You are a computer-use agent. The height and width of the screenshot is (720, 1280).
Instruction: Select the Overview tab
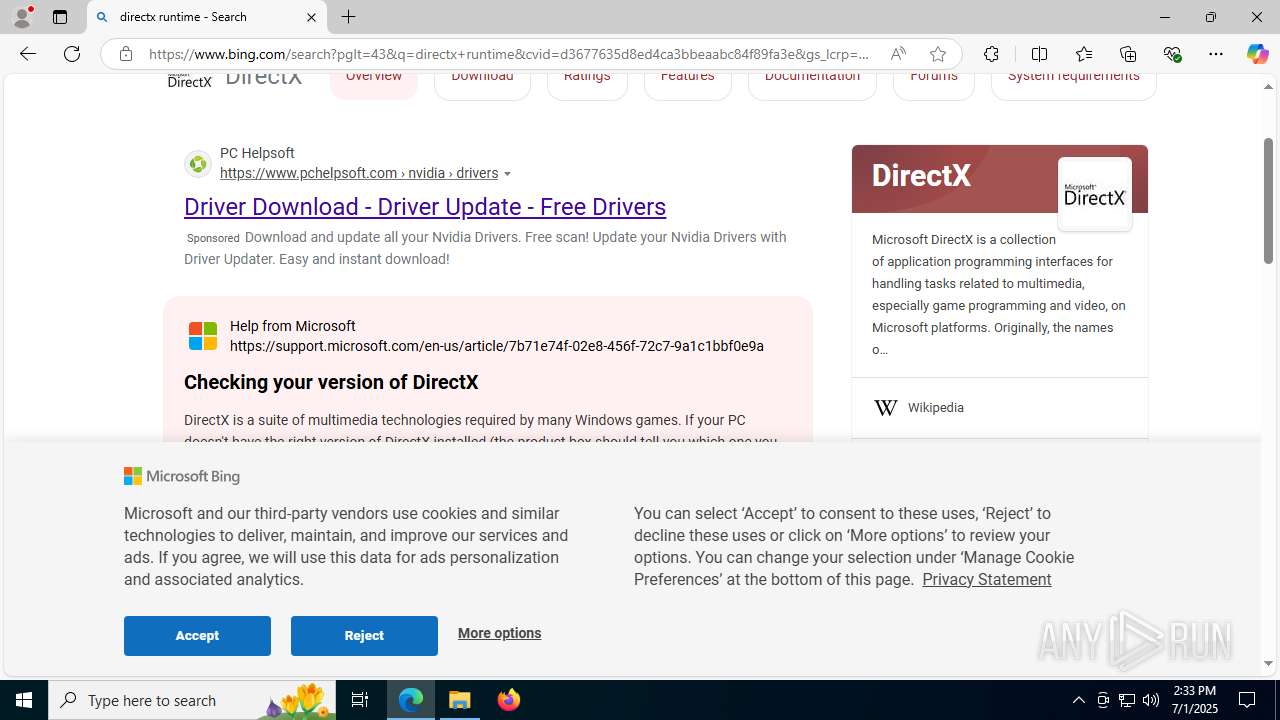[x=373, y=82]
